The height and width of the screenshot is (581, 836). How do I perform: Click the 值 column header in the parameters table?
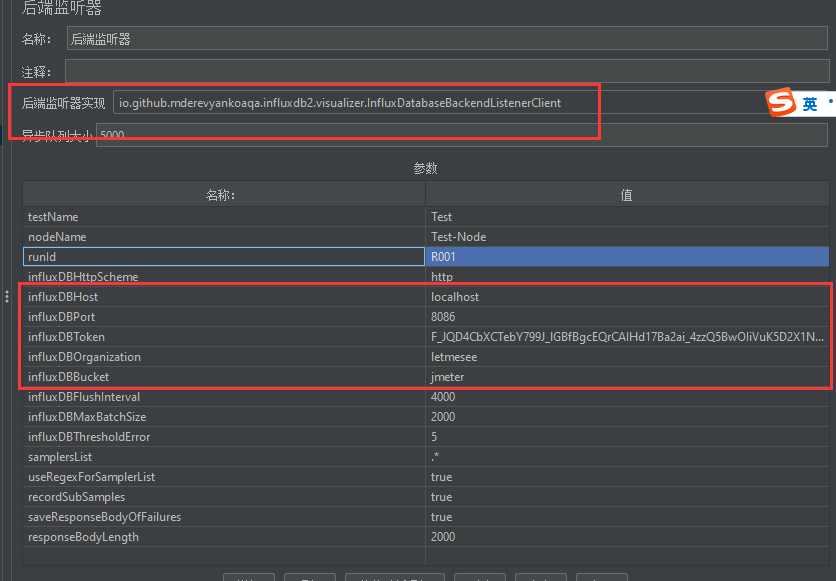point(628,195)
